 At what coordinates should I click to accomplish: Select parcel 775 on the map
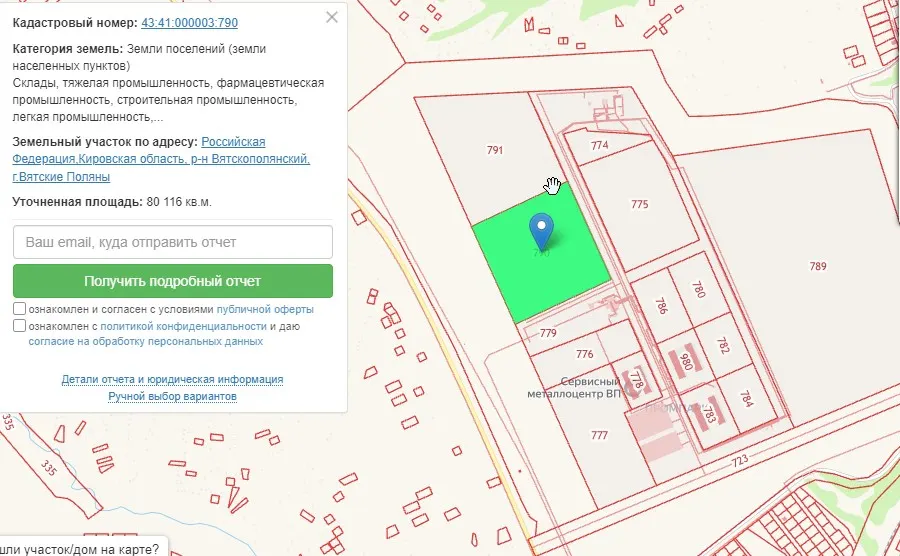[x=639, y=204]
